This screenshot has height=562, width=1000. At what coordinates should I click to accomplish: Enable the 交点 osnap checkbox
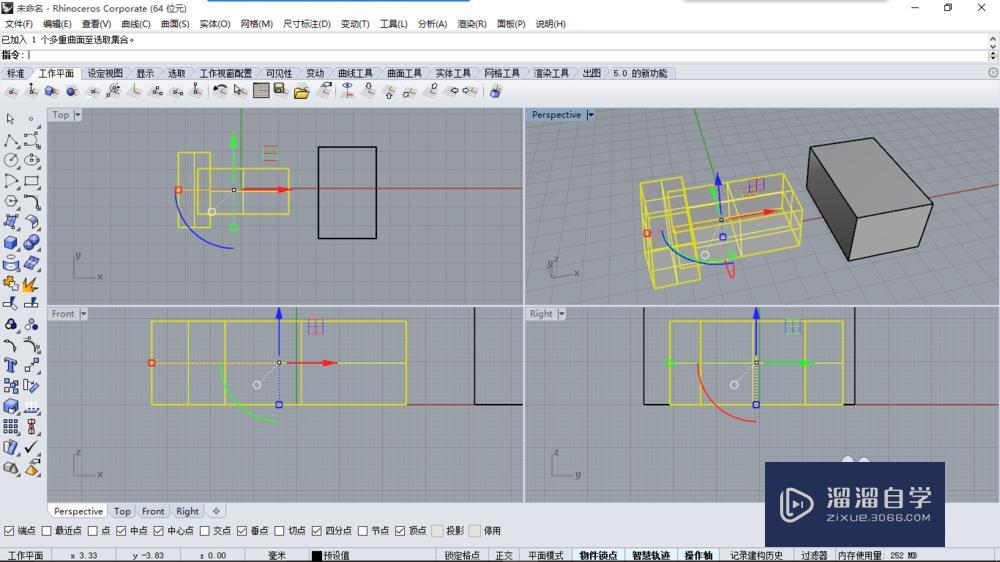click(205, 531)
